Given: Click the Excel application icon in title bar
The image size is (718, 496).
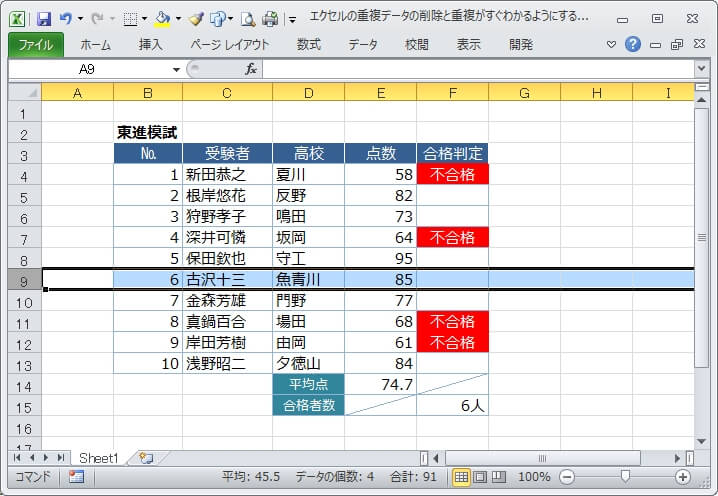Looking at the screenshot, I should [x=17, y=18].
